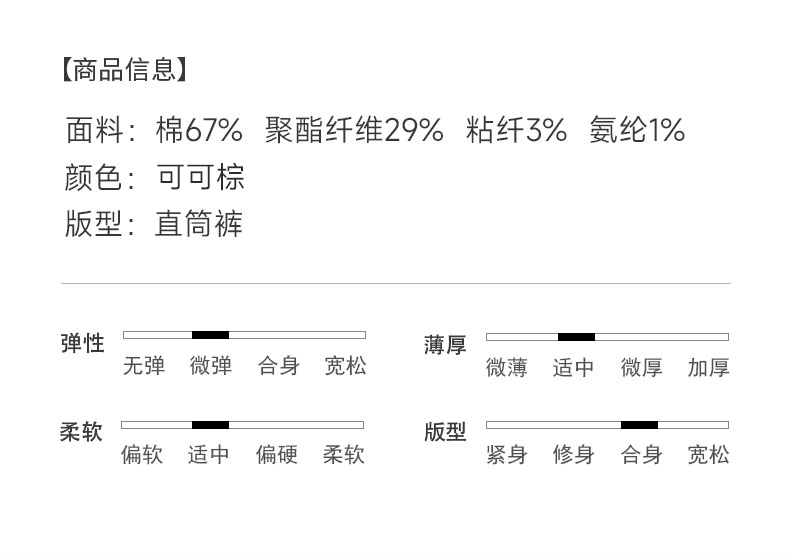Select 微薄 under the 薄厚 scale
Image resolution: width=790 pixels, height=559 pixels.
point(506,368)
